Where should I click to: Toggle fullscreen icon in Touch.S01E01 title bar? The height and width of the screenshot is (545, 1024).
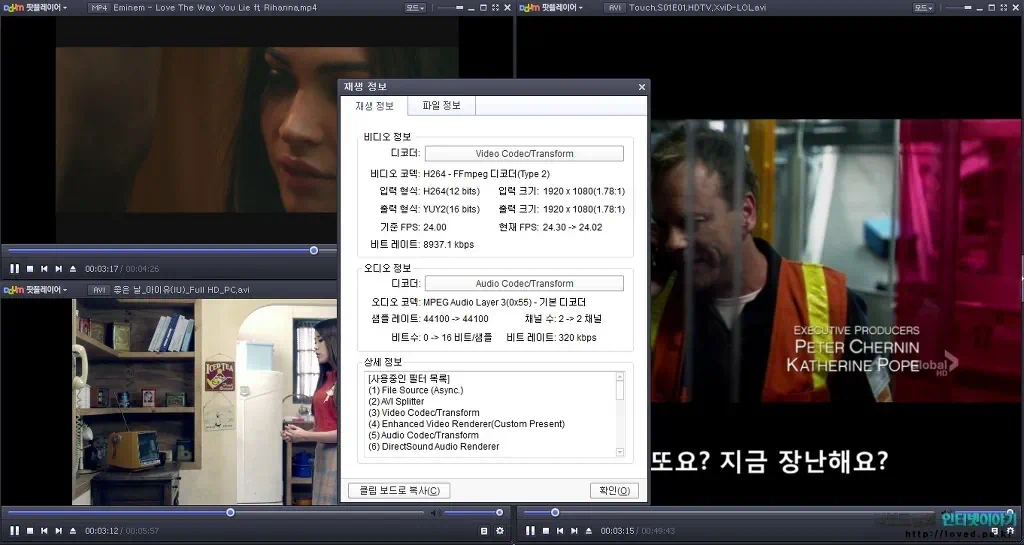[1003, 8]
